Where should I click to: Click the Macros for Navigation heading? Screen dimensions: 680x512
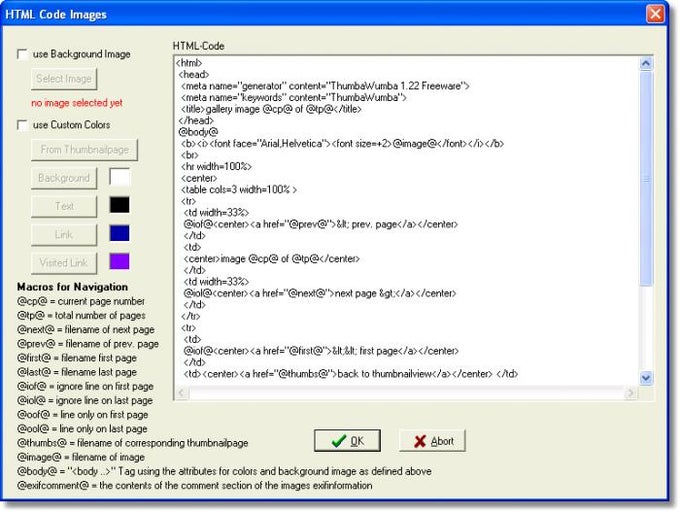click(72, 287)
